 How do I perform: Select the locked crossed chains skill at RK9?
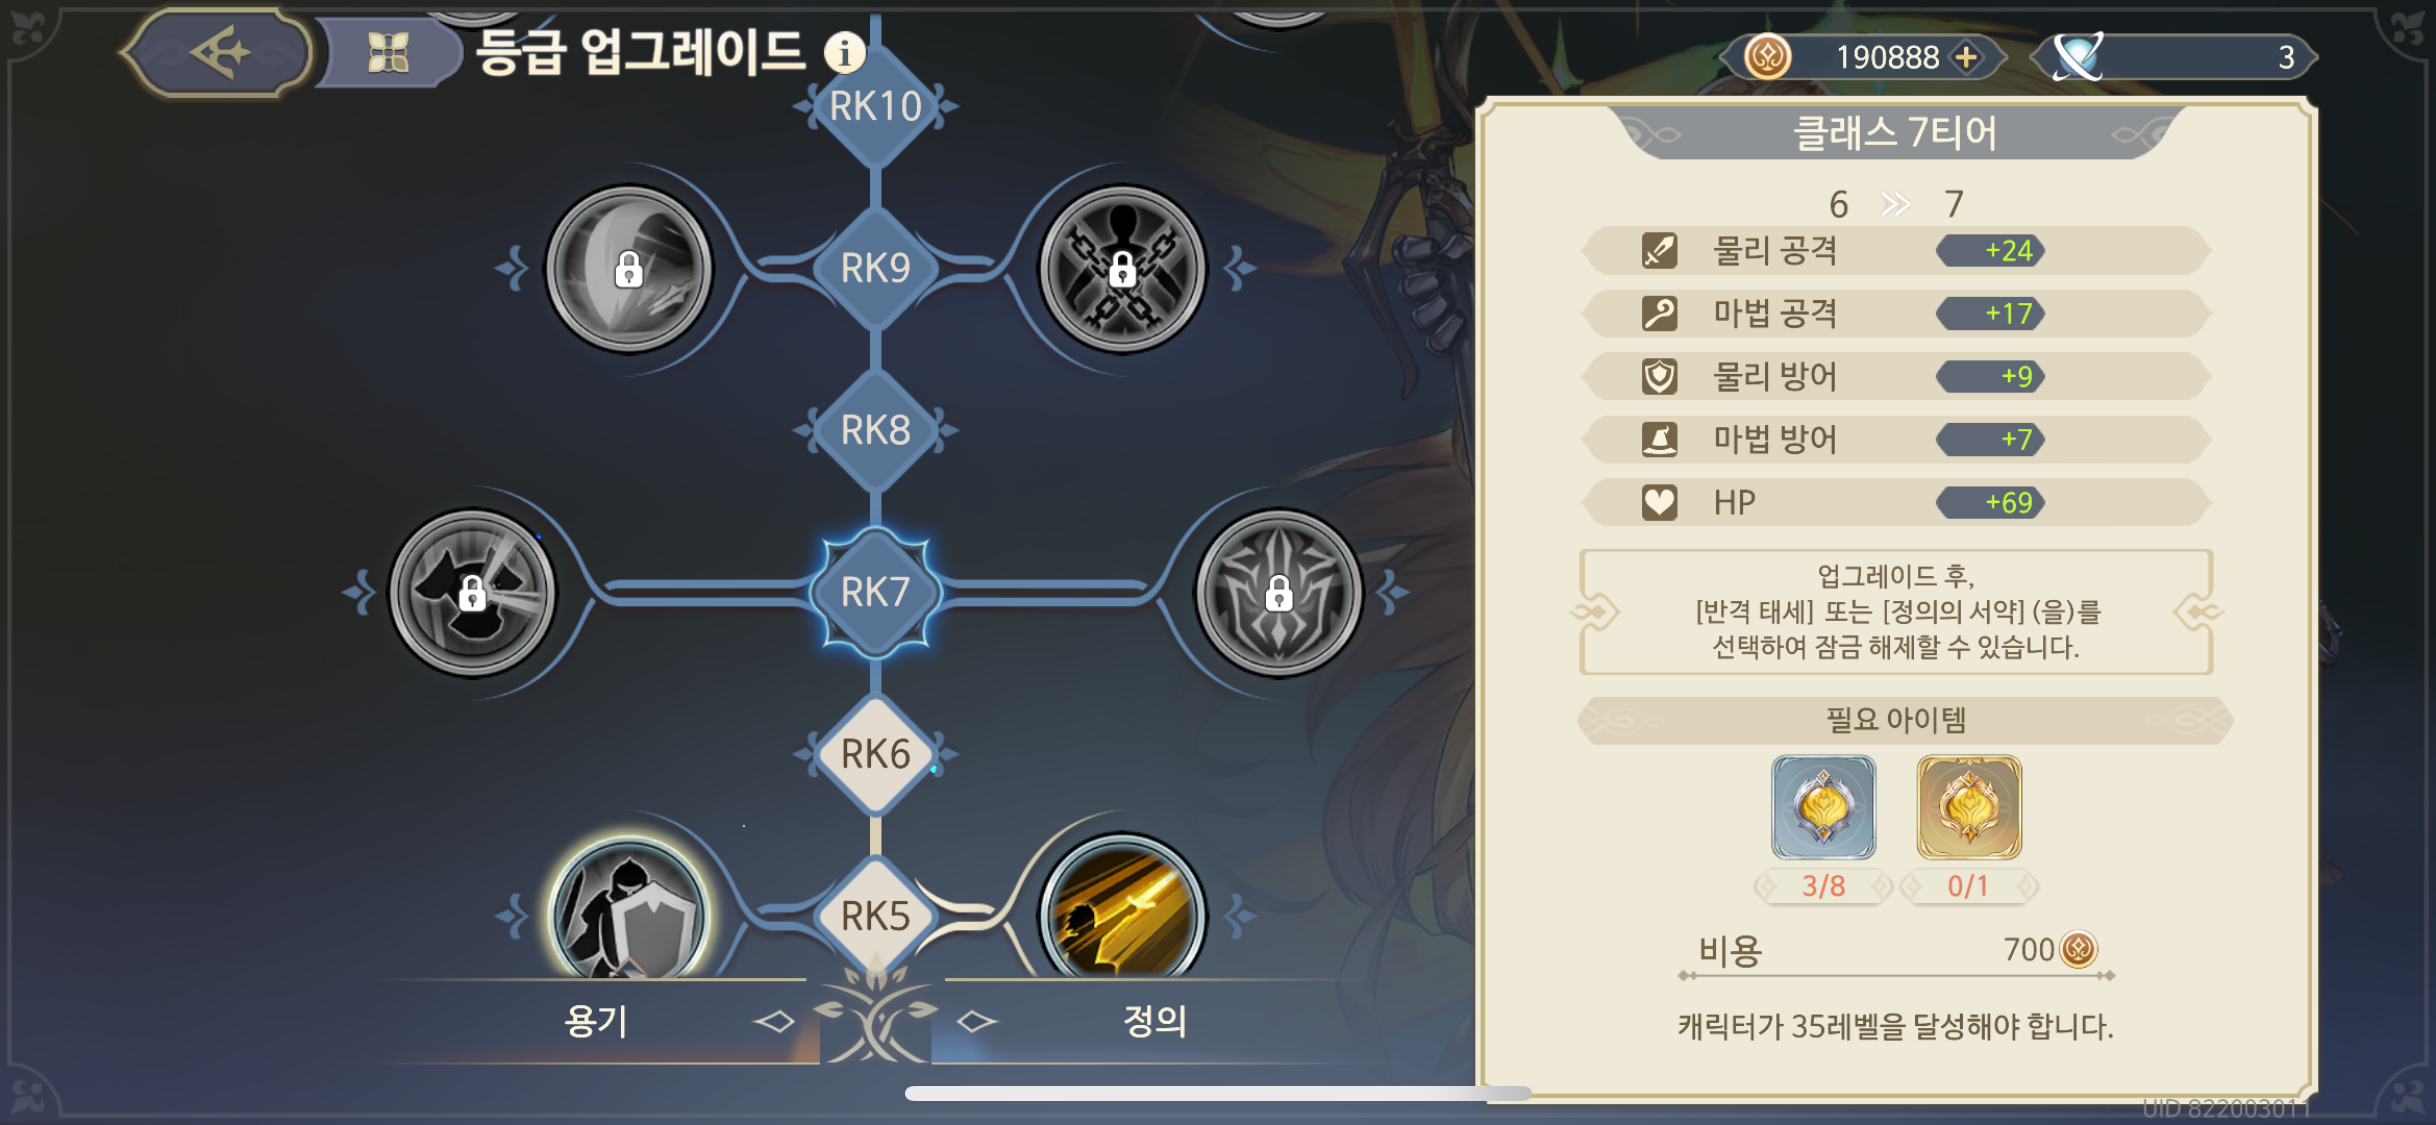click(1122, 268)
